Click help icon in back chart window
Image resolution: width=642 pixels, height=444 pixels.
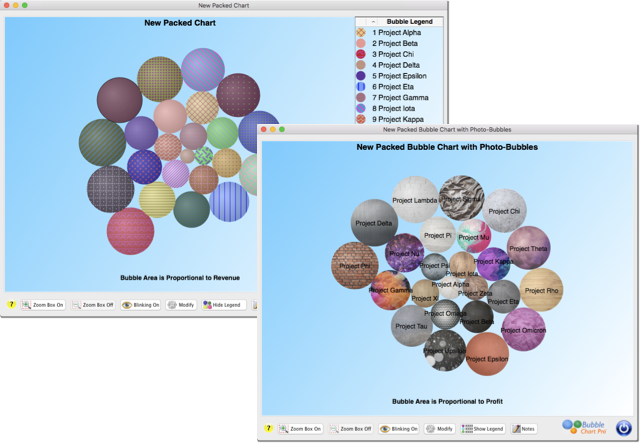point(11,304)
